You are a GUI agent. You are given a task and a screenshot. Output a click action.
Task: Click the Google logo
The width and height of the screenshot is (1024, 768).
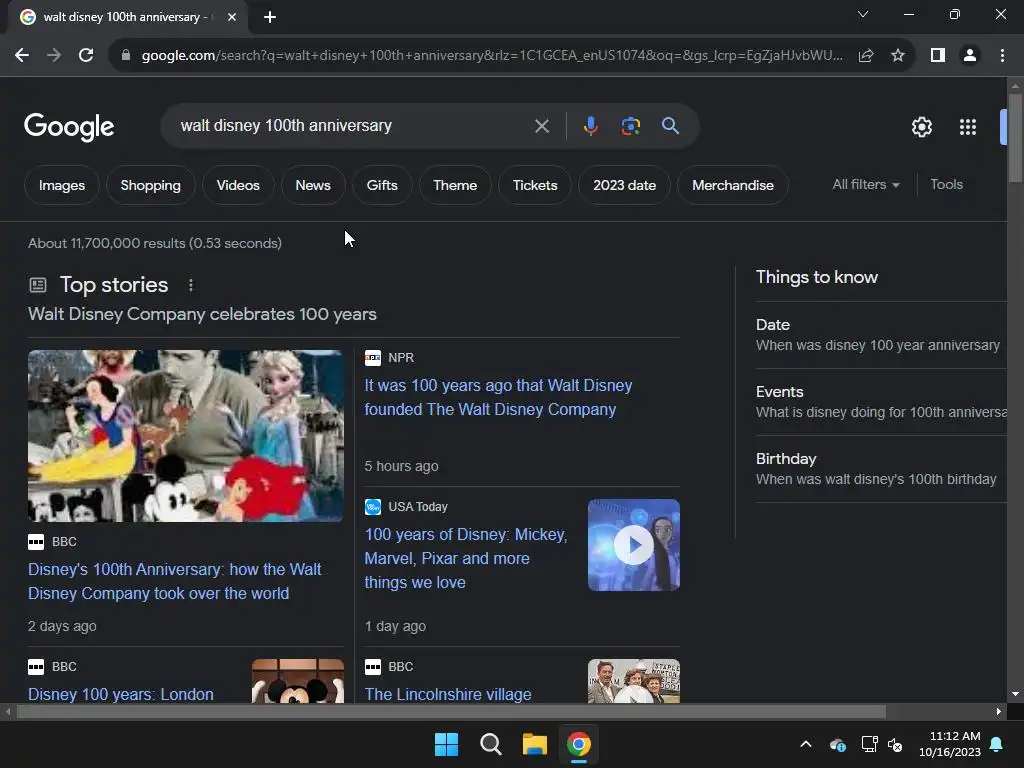point(69,127)
